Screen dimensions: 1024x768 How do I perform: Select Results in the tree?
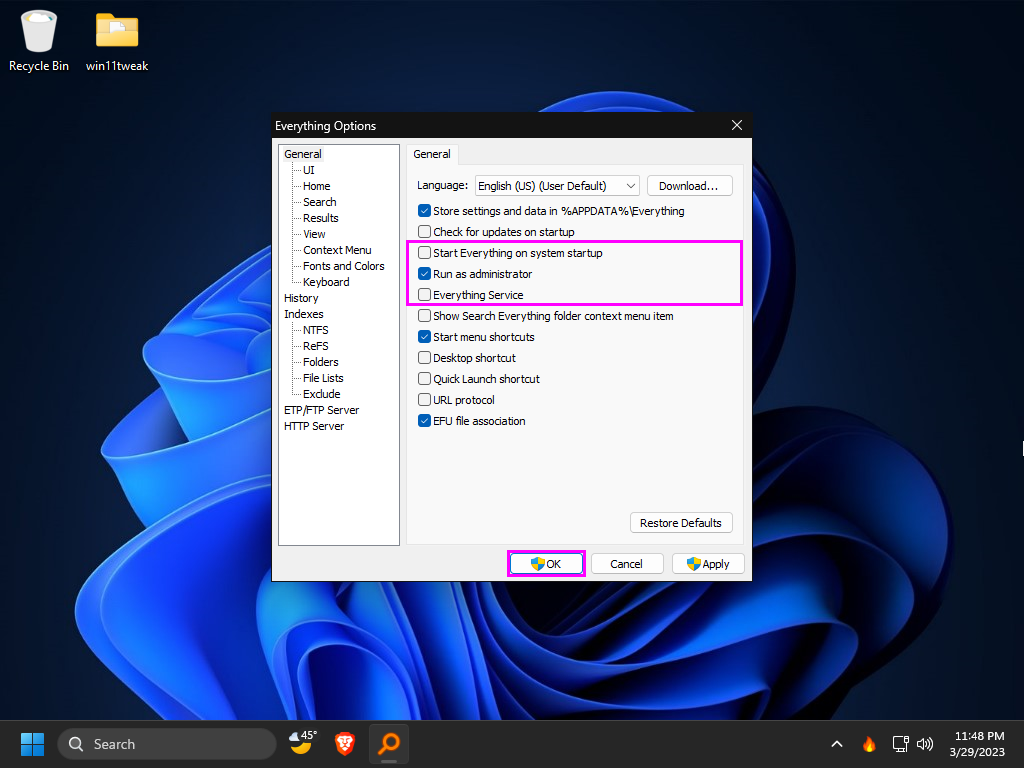click(321, 218)
